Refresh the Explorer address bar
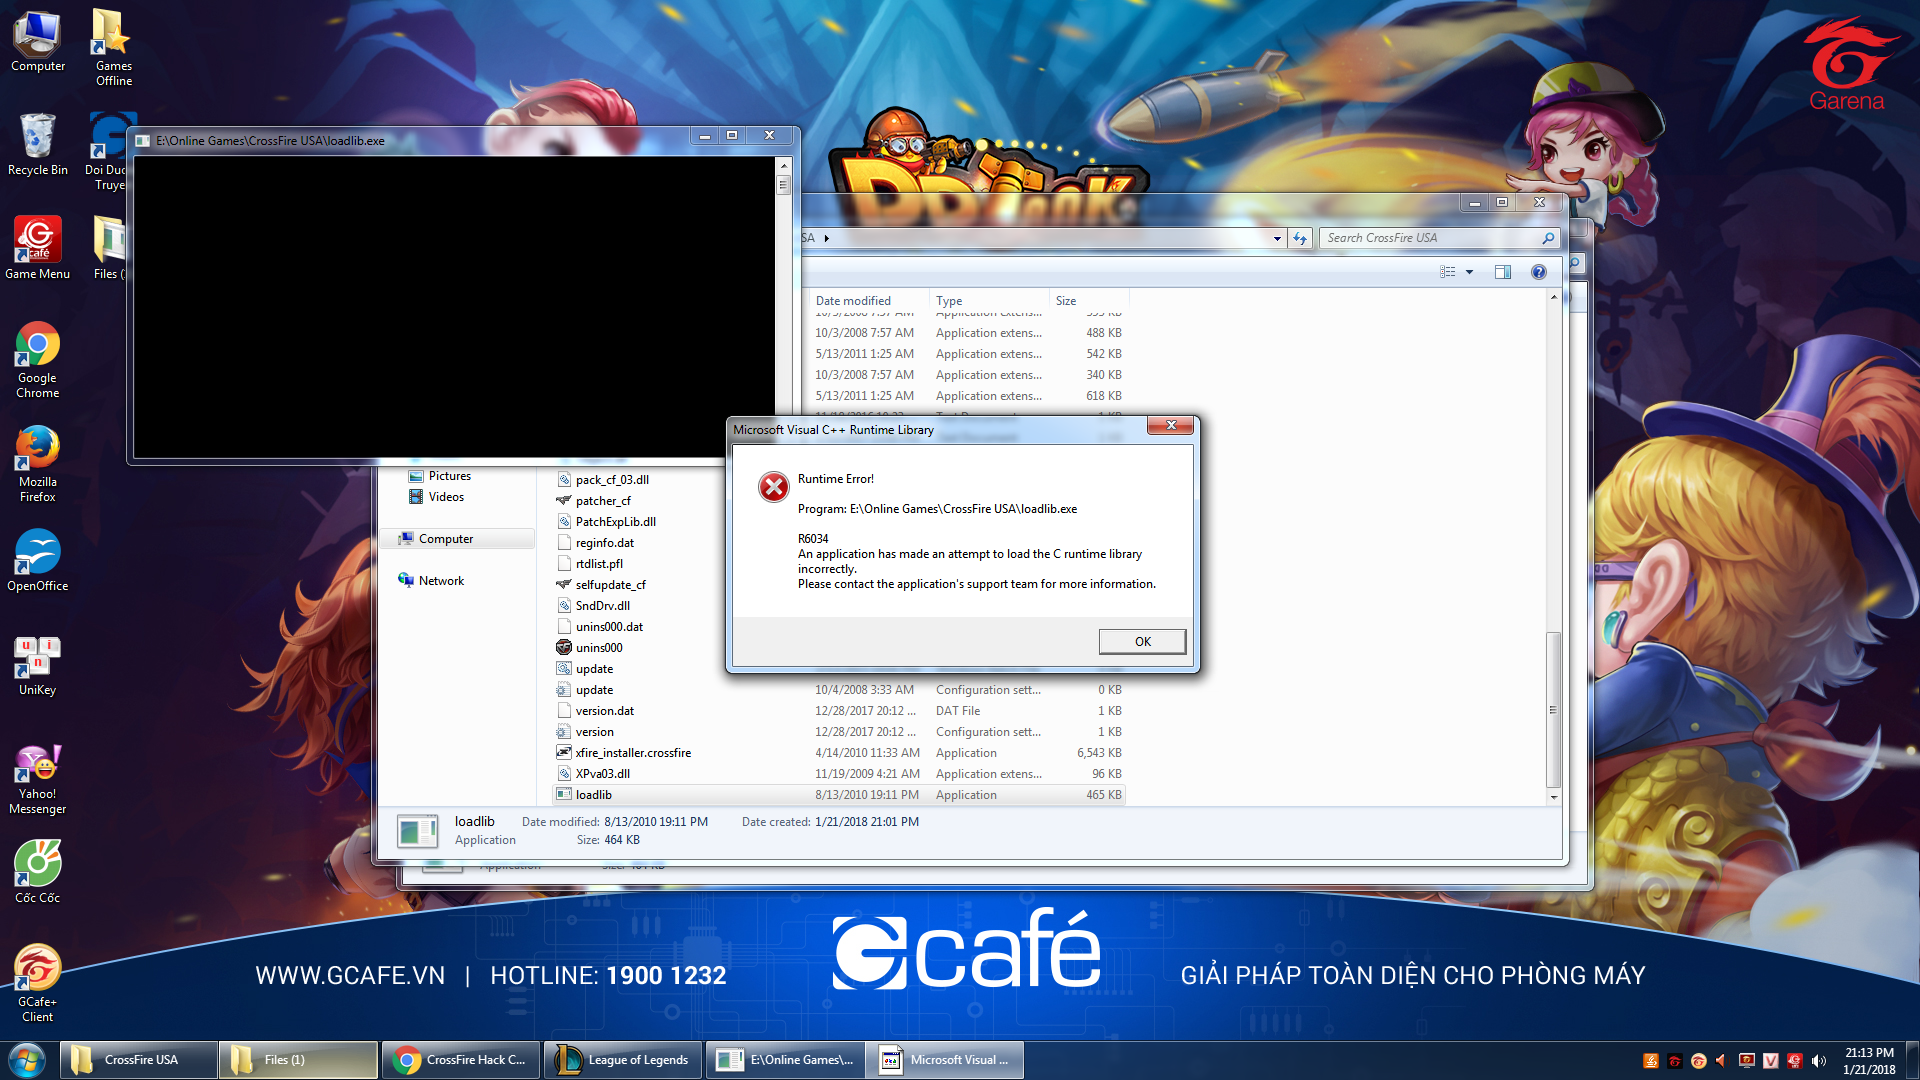The image size is (1920, 1080). point(1300,238)
